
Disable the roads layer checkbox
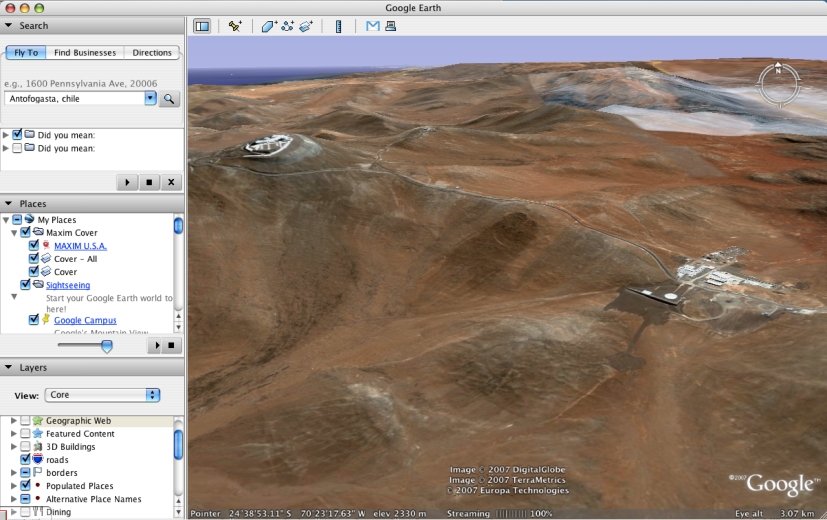tap(25, 459)
